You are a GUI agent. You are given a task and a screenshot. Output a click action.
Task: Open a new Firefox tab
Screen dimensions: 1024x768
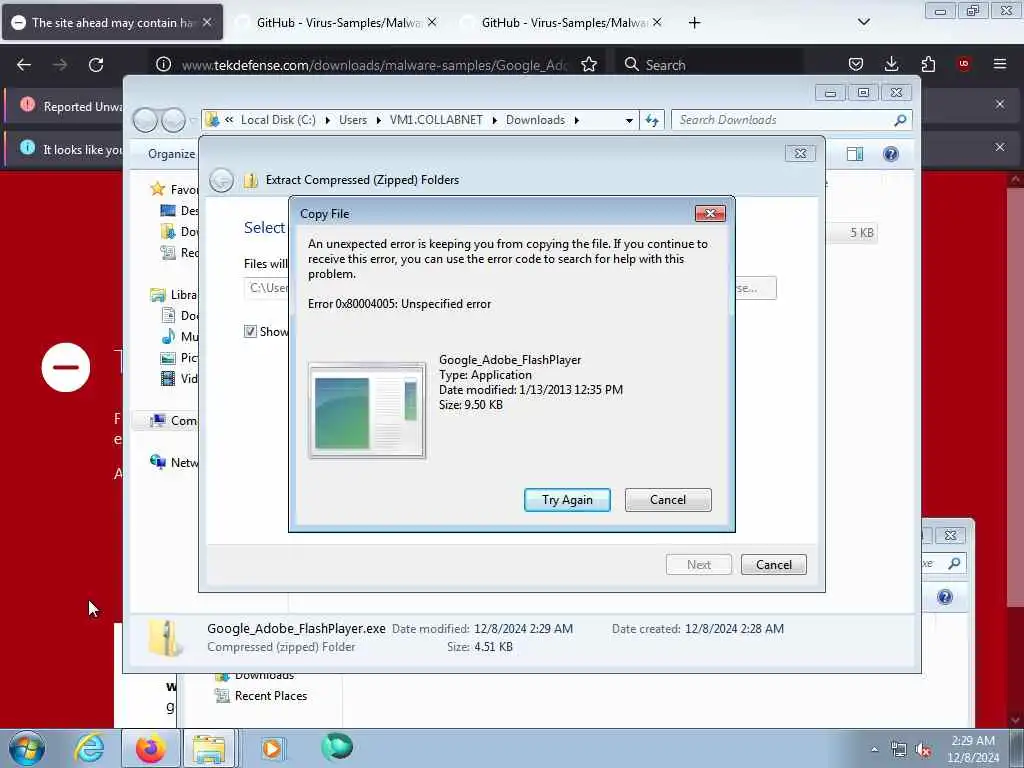click(694, 23)
